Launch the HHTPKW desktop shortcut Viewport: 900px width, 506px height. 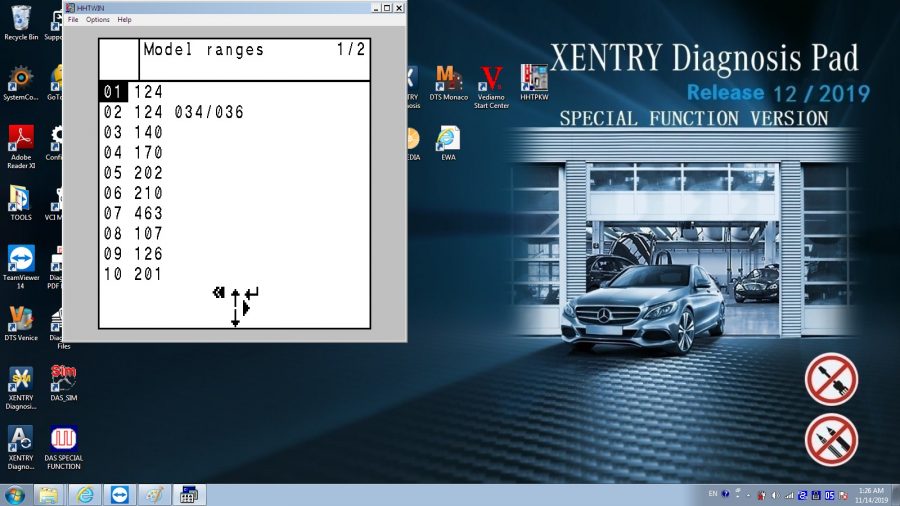(534, 83)
